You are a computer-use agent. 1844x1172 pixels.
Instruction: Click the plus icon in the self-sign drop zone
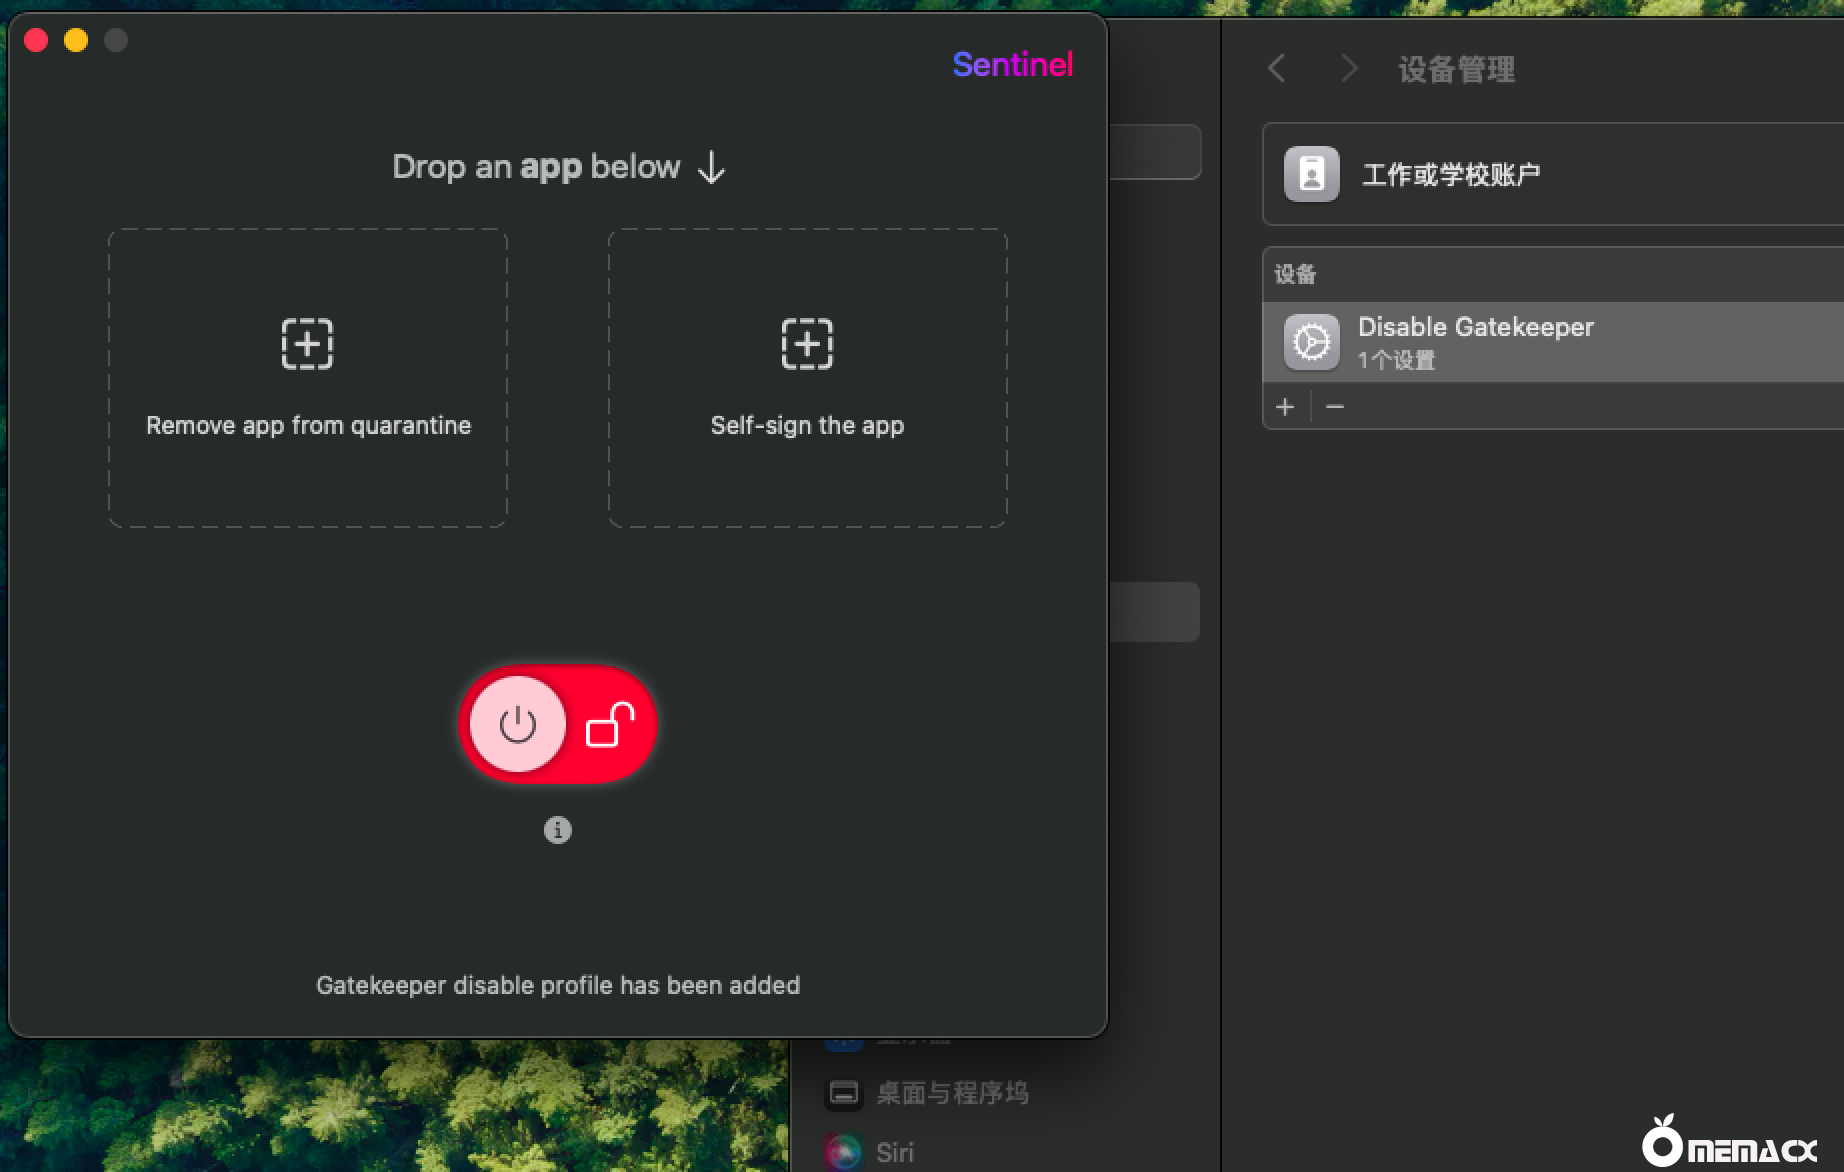pos(807,344)
